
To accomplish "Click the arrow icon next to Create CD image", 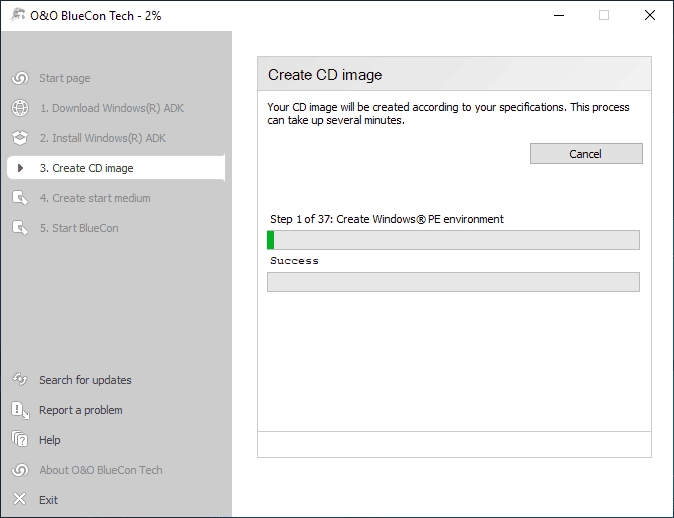I will point(20,168).
